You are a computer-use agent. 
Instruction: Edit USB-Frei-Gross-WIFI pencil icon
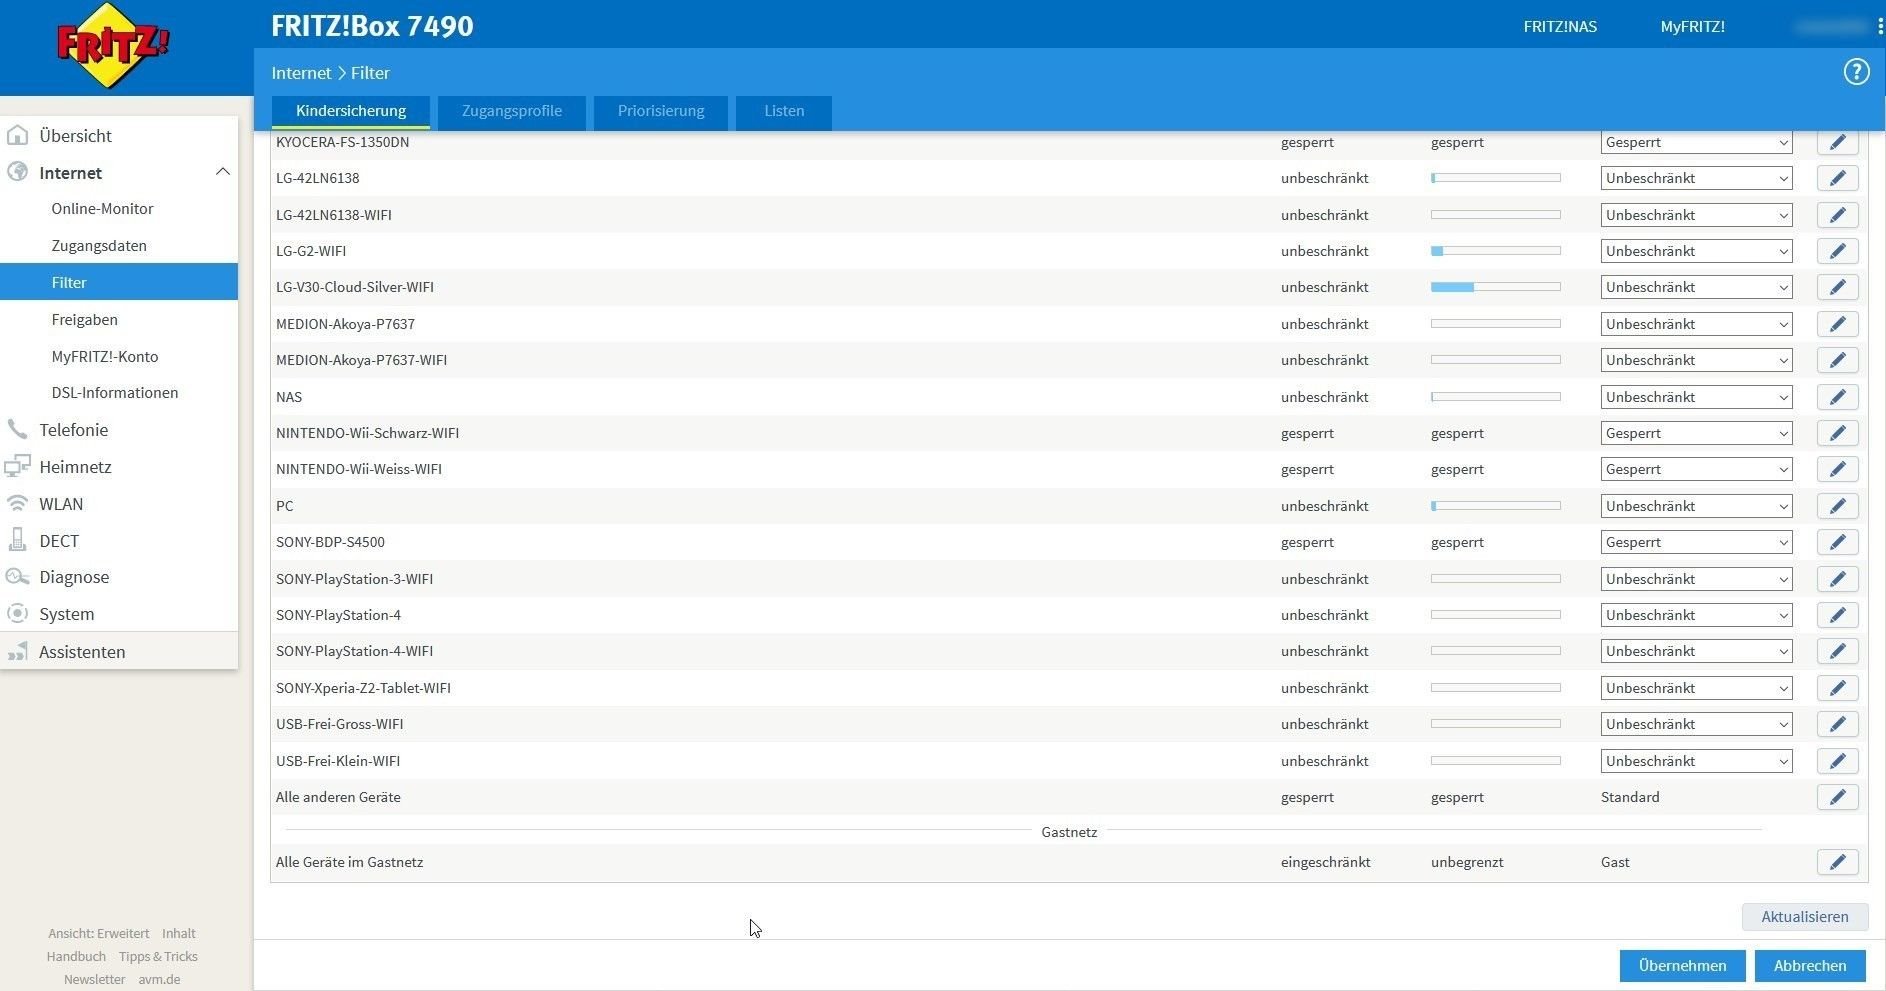pyautogui.click(x=1837, y=724)
